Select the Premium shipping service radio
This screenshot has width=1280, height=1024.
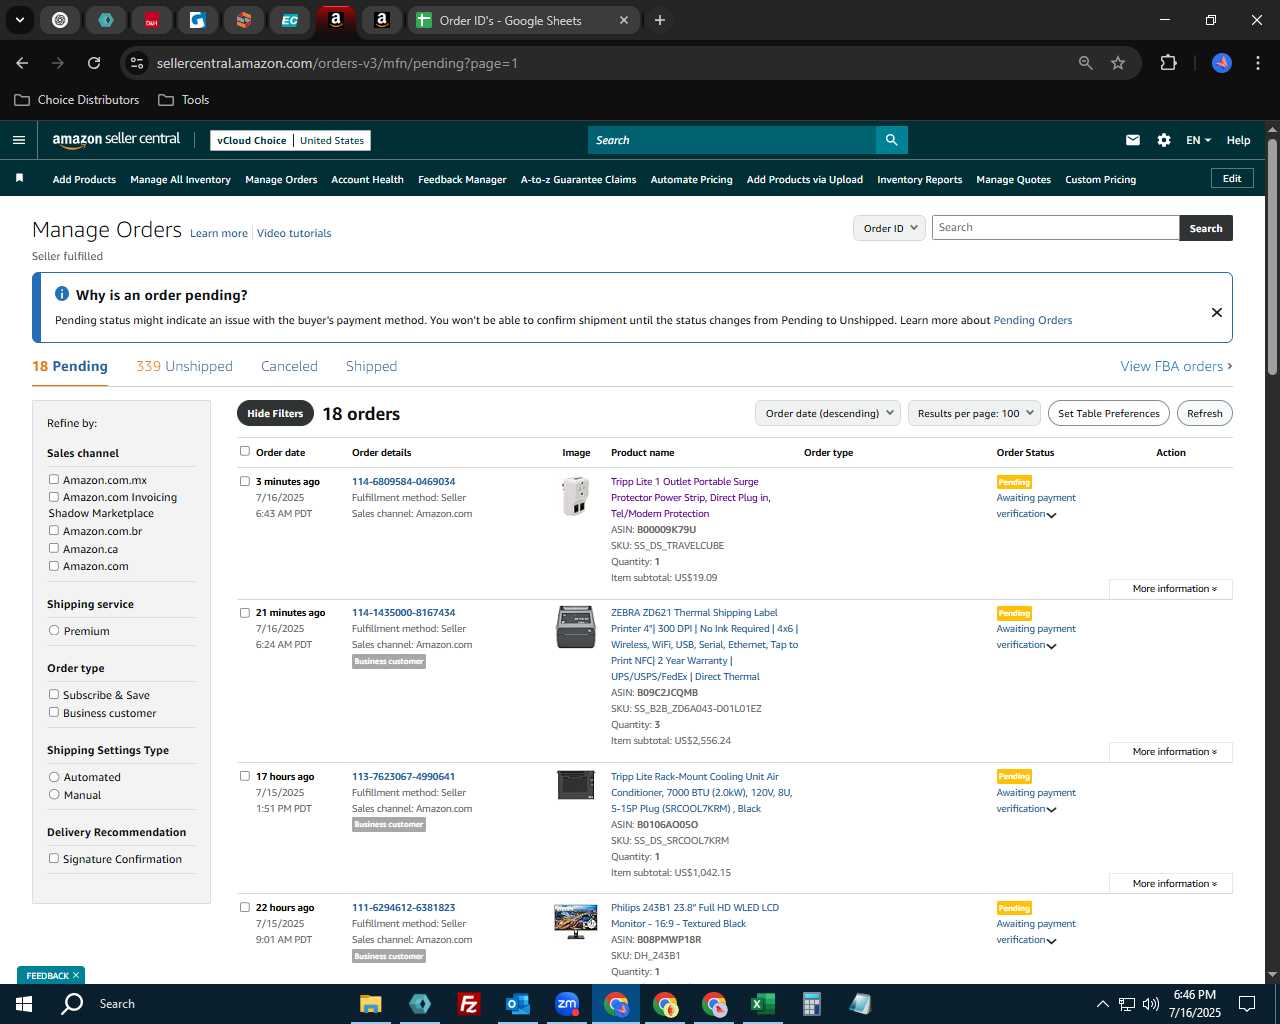[x=54, y=630]
